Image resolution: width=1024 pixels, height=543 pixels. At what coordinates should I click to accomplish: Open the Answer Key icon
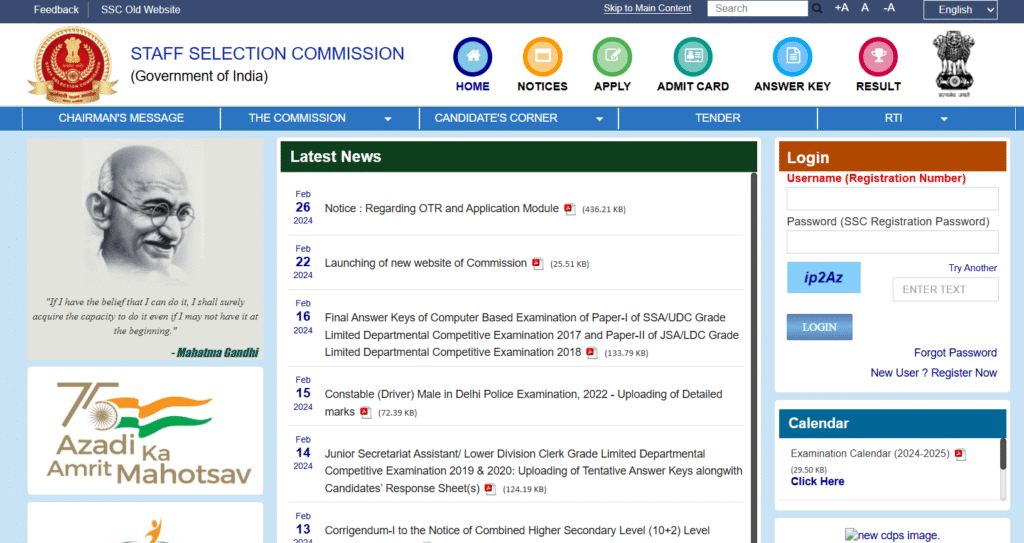(792, 57)
